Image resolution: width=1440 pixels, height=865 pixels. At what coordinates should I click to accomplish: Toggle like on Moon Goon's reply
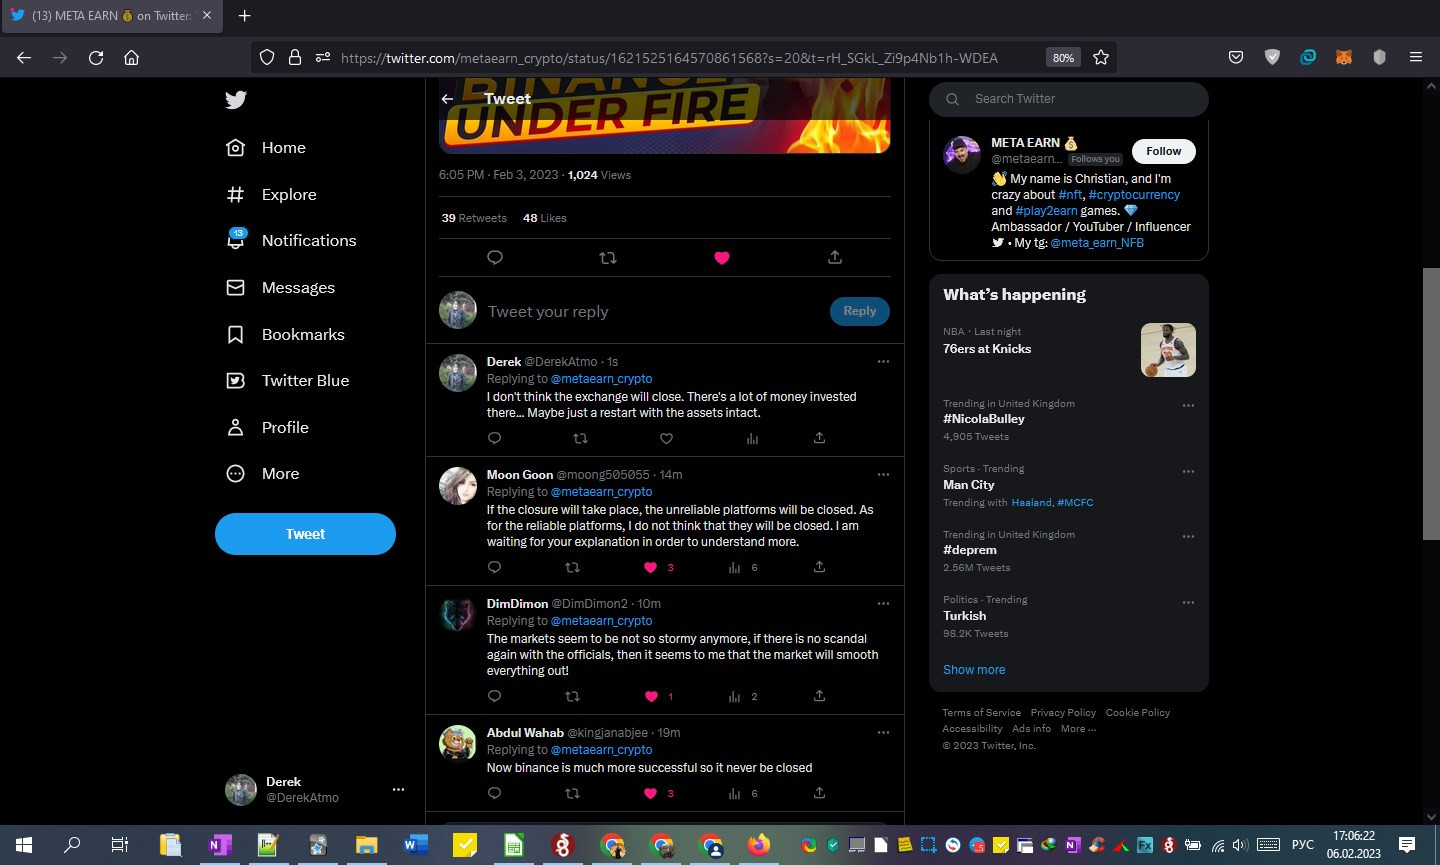pos(650,567)
